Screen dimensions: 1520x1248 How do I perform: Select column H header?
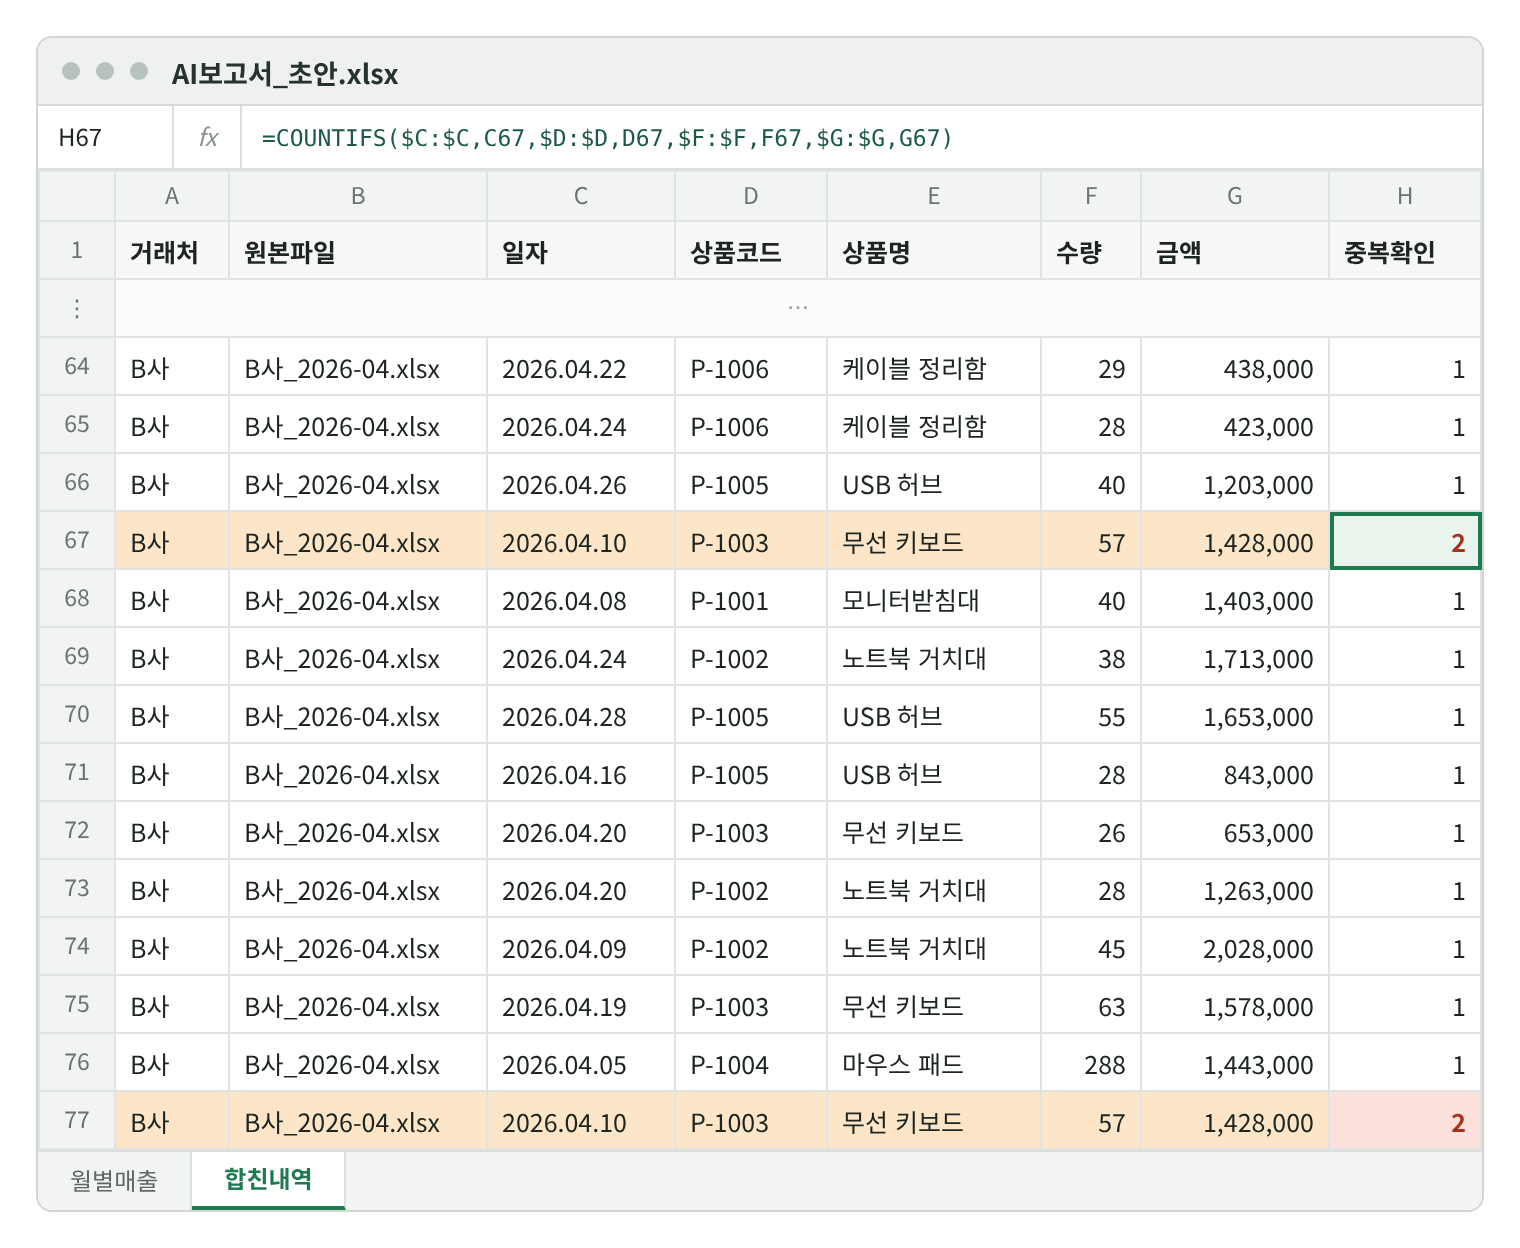coord(1405,196)
